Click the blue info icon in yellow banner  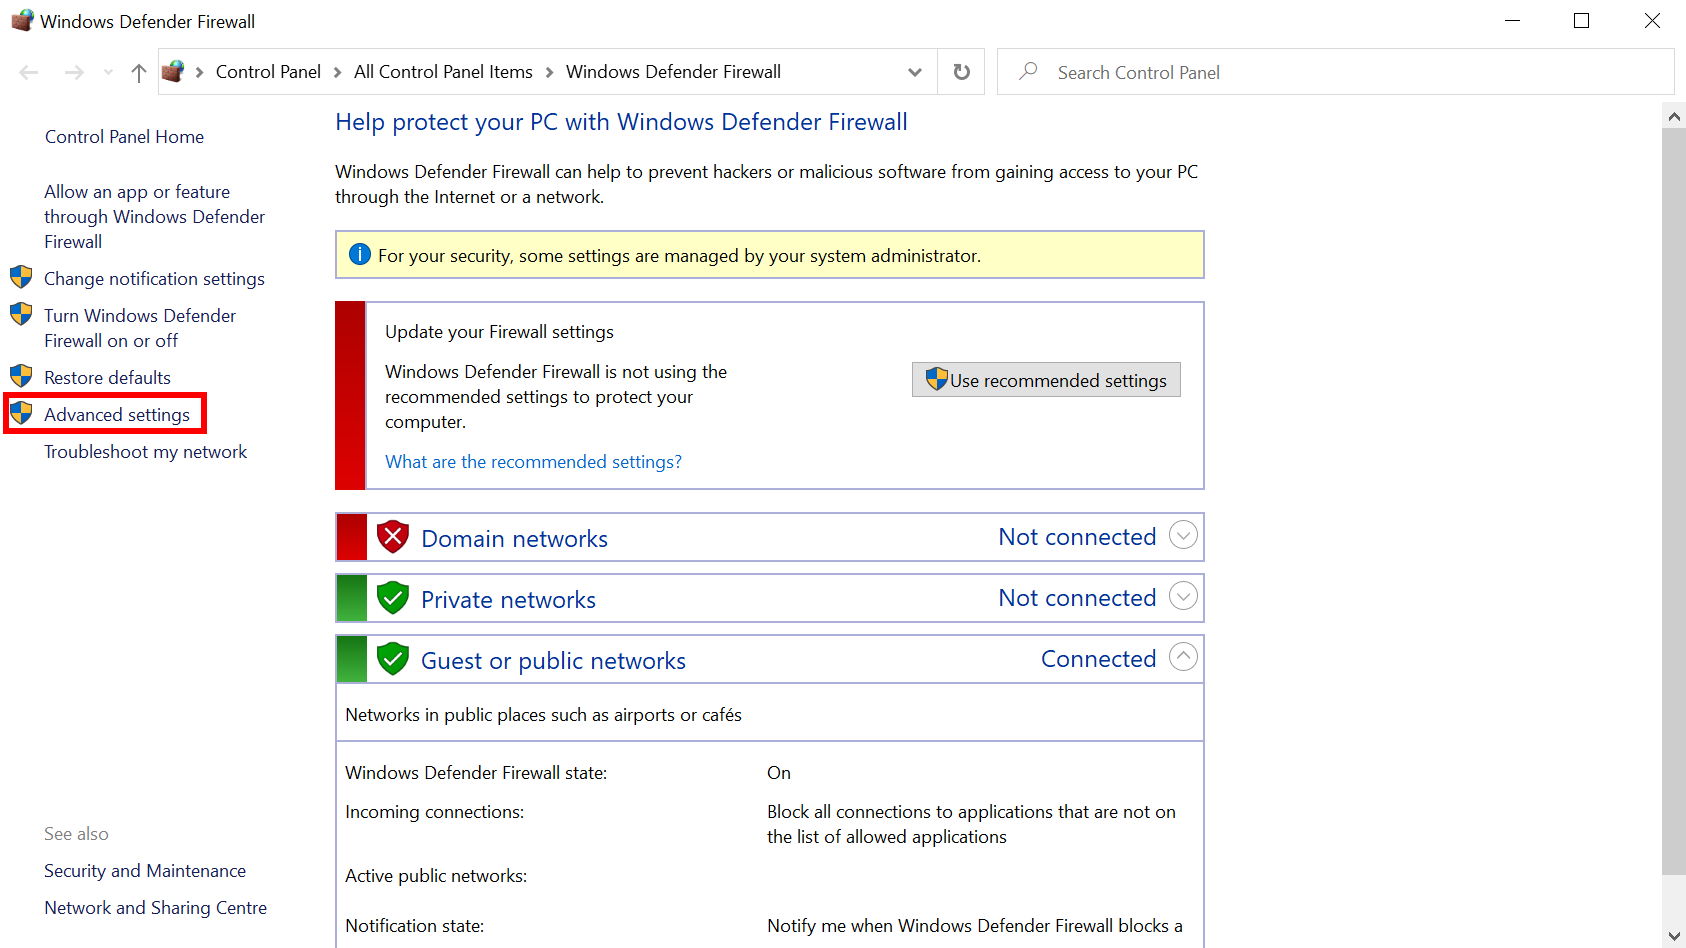(x=360, y=255)
